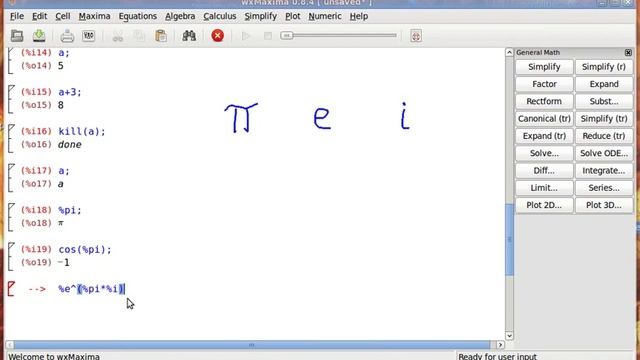The width and height of the screenshot is (640, 360).
Task: Click the Rectform button
Action: pyautogui.click(x=544, y=101)
